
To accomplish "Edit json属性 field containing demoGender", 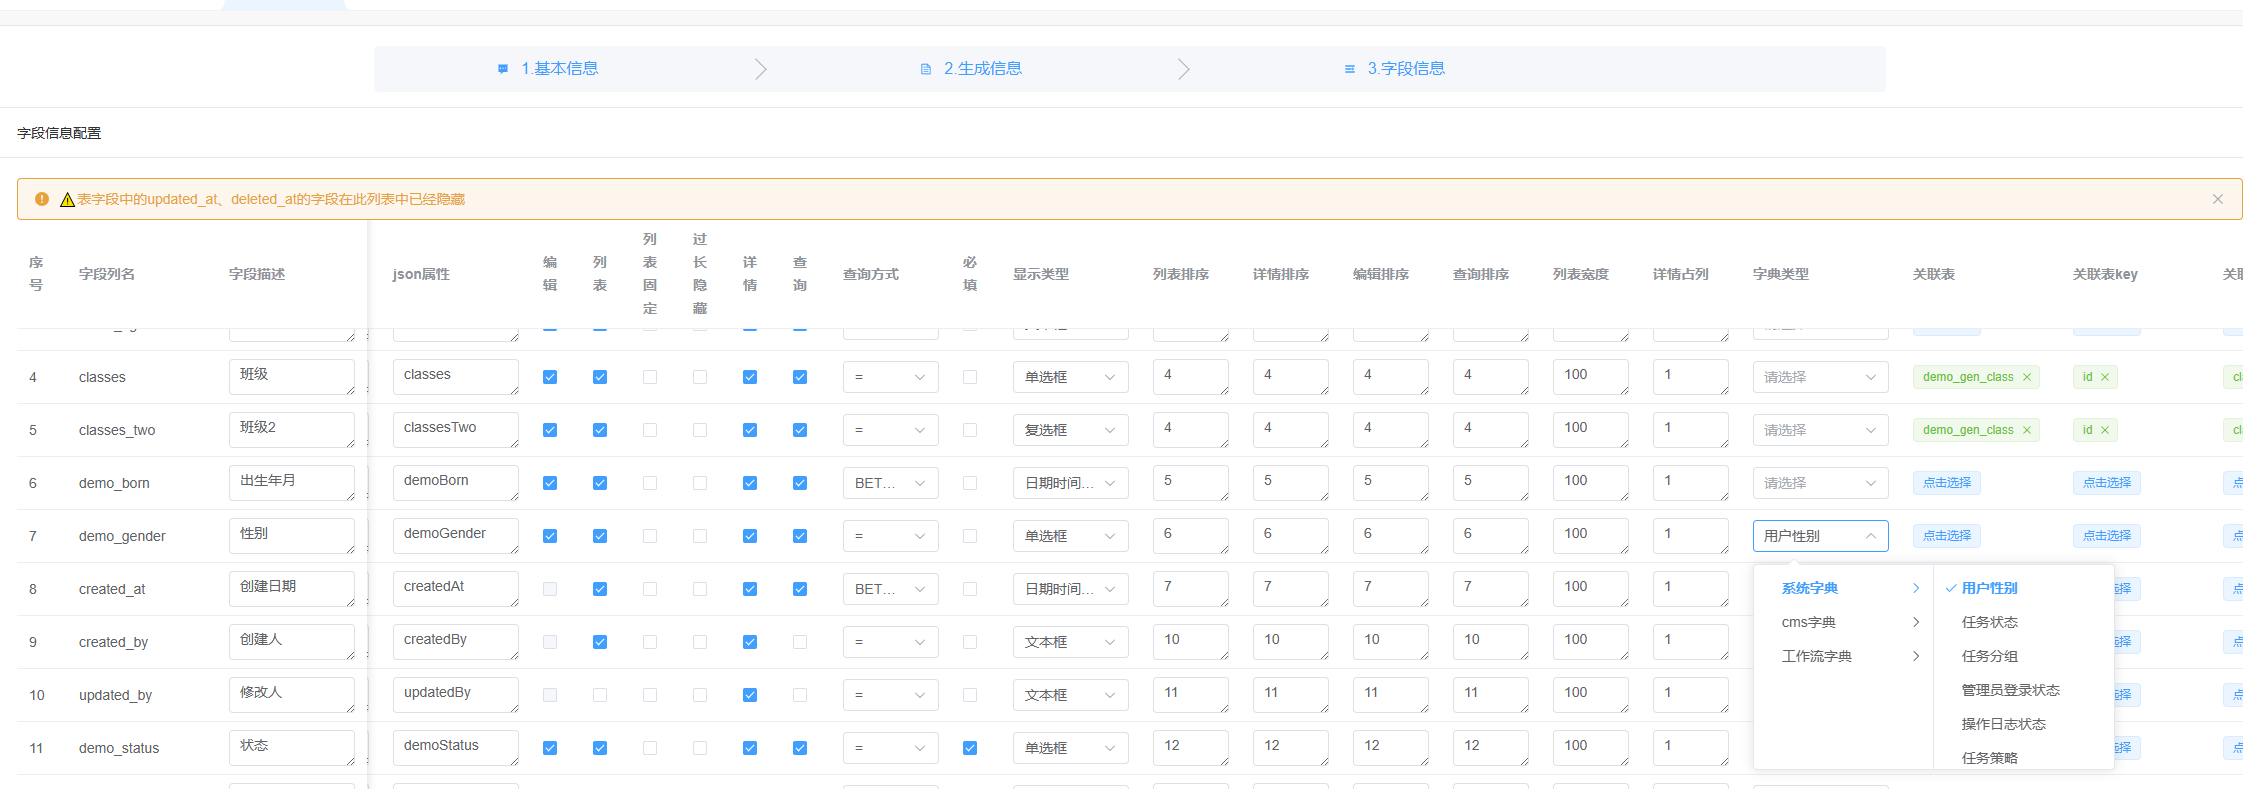I will 456,536.
